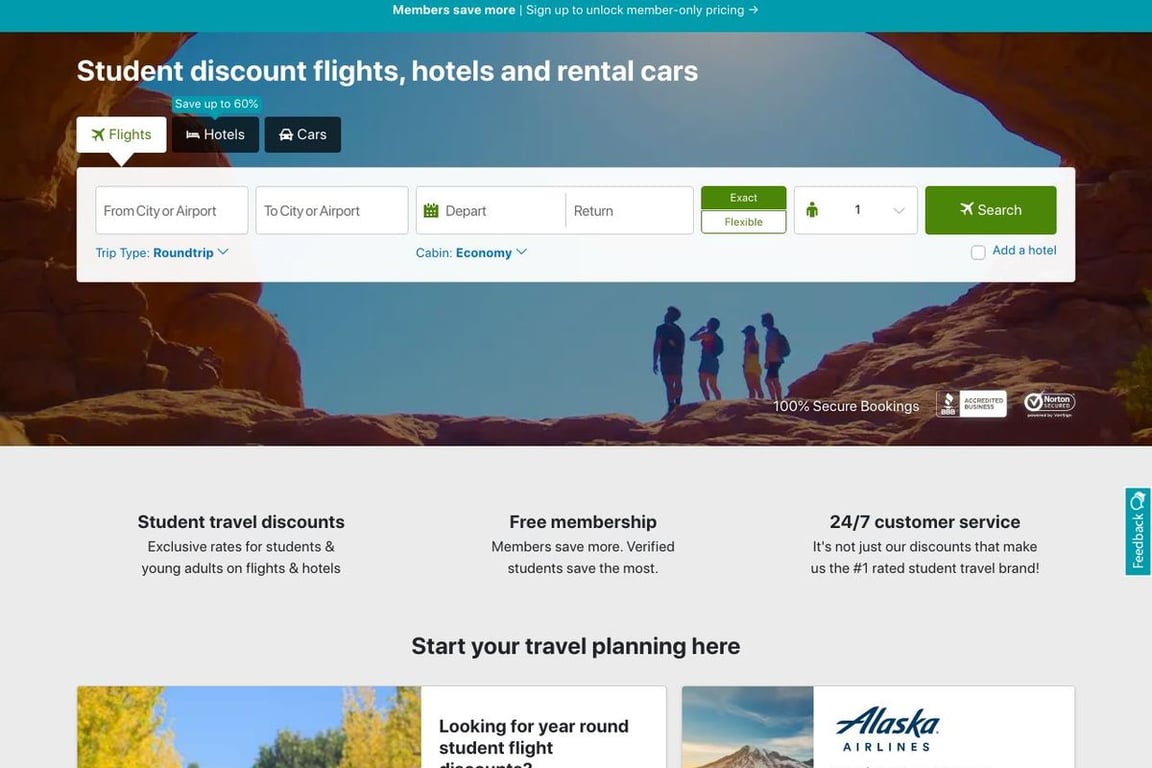The image size is (1152, 768).
Task: Click the BBB Accredited Business badge
Action: tap(971, 403)
